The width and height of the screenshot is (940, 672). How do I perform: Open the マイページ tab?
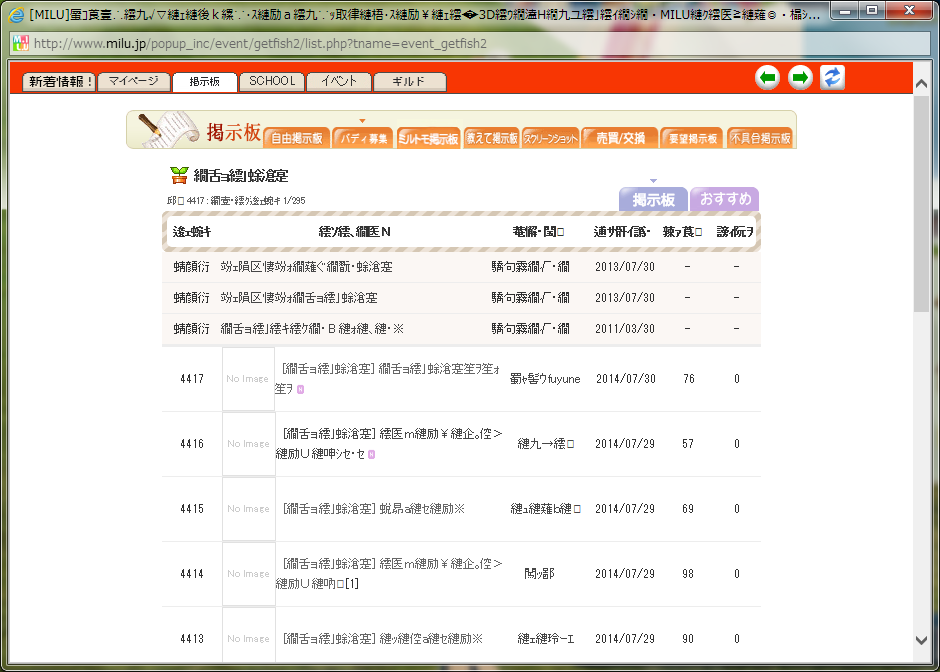click(134, 82)
